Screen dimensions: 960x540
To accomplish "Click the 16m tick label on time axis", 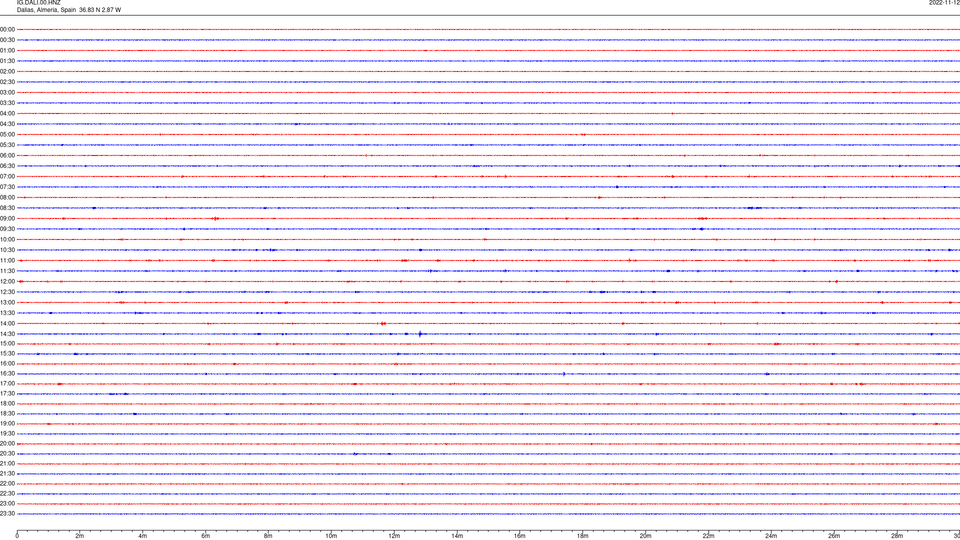I will [x=520, y=536].
